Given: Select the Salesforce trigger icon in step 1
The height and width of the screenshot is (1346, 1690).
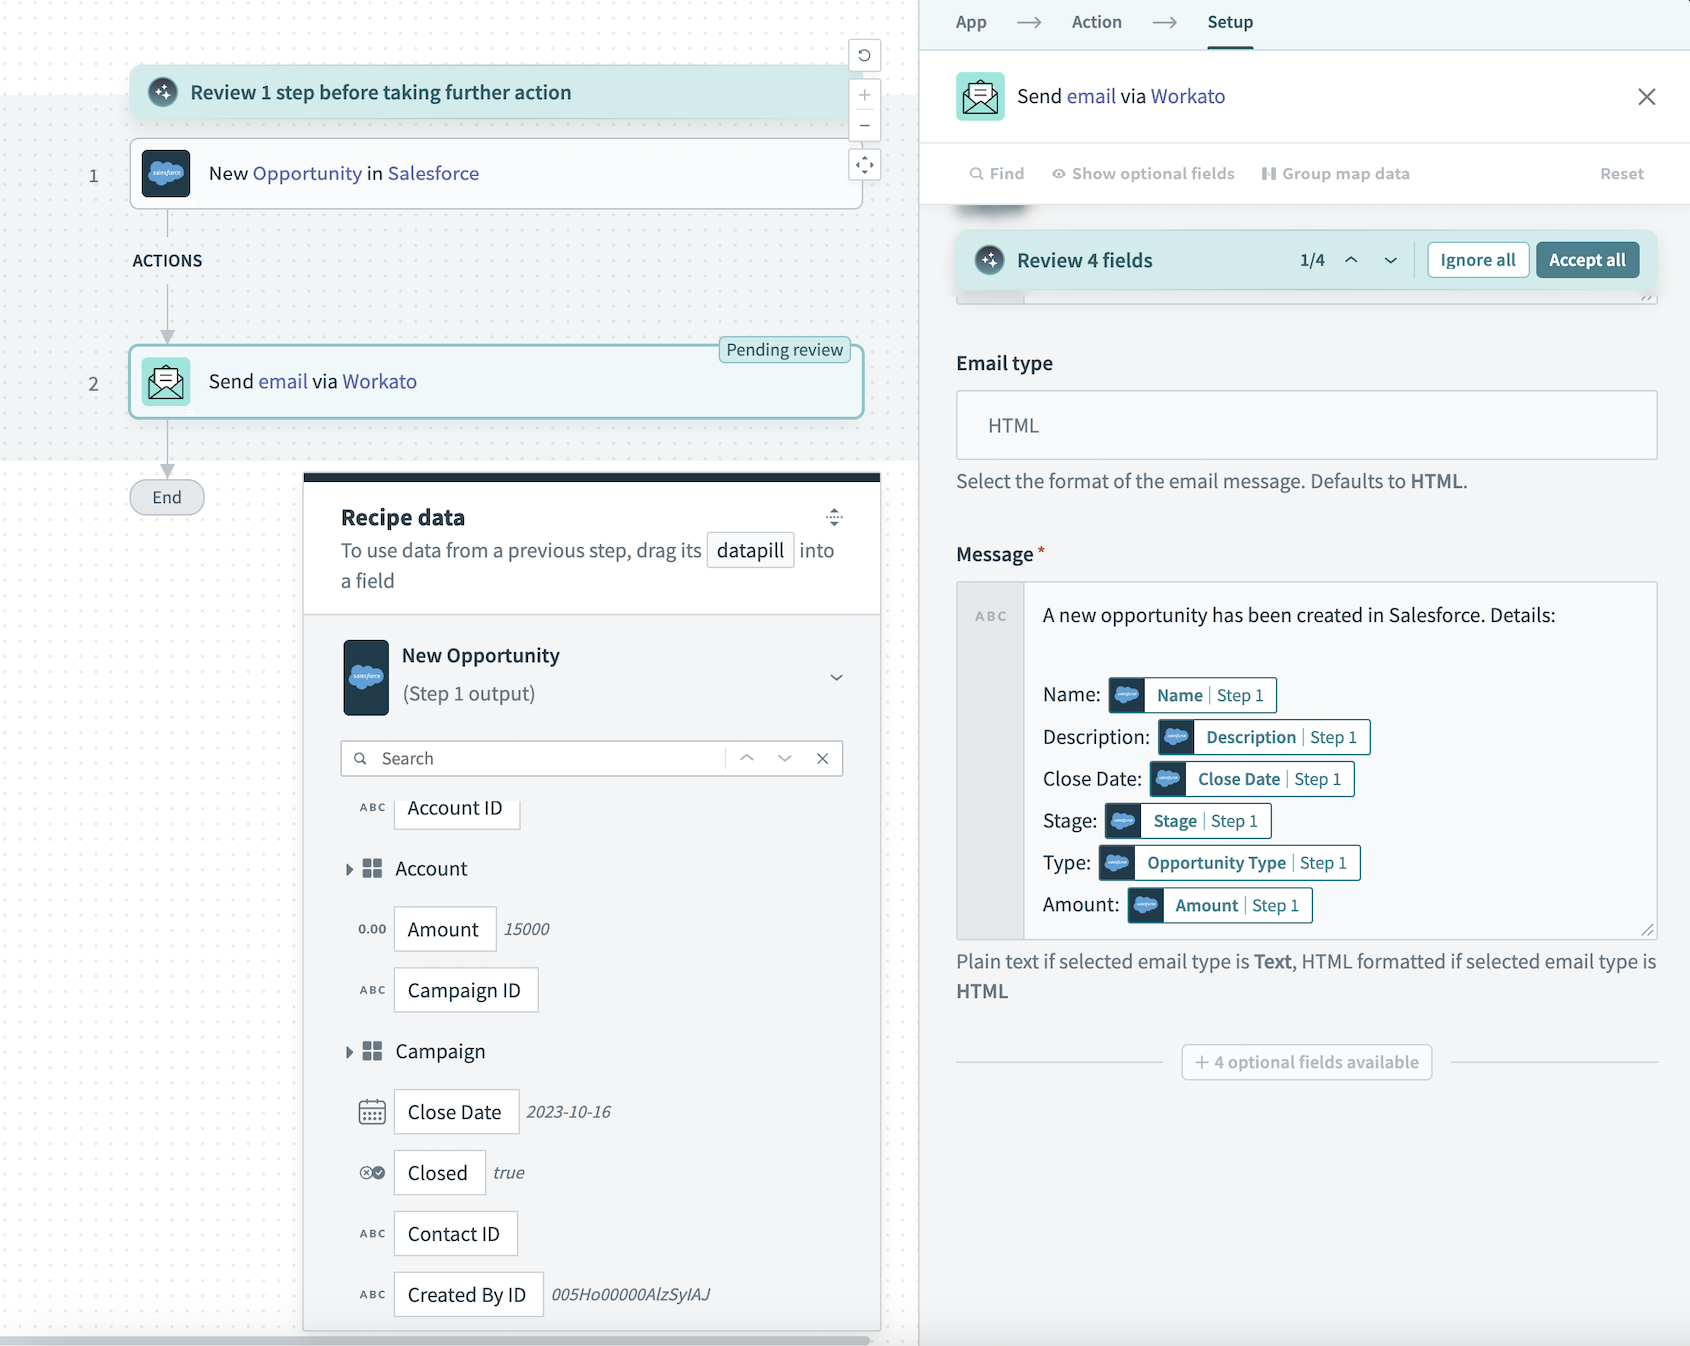Looking at the screenshot, I should (166, 173).
